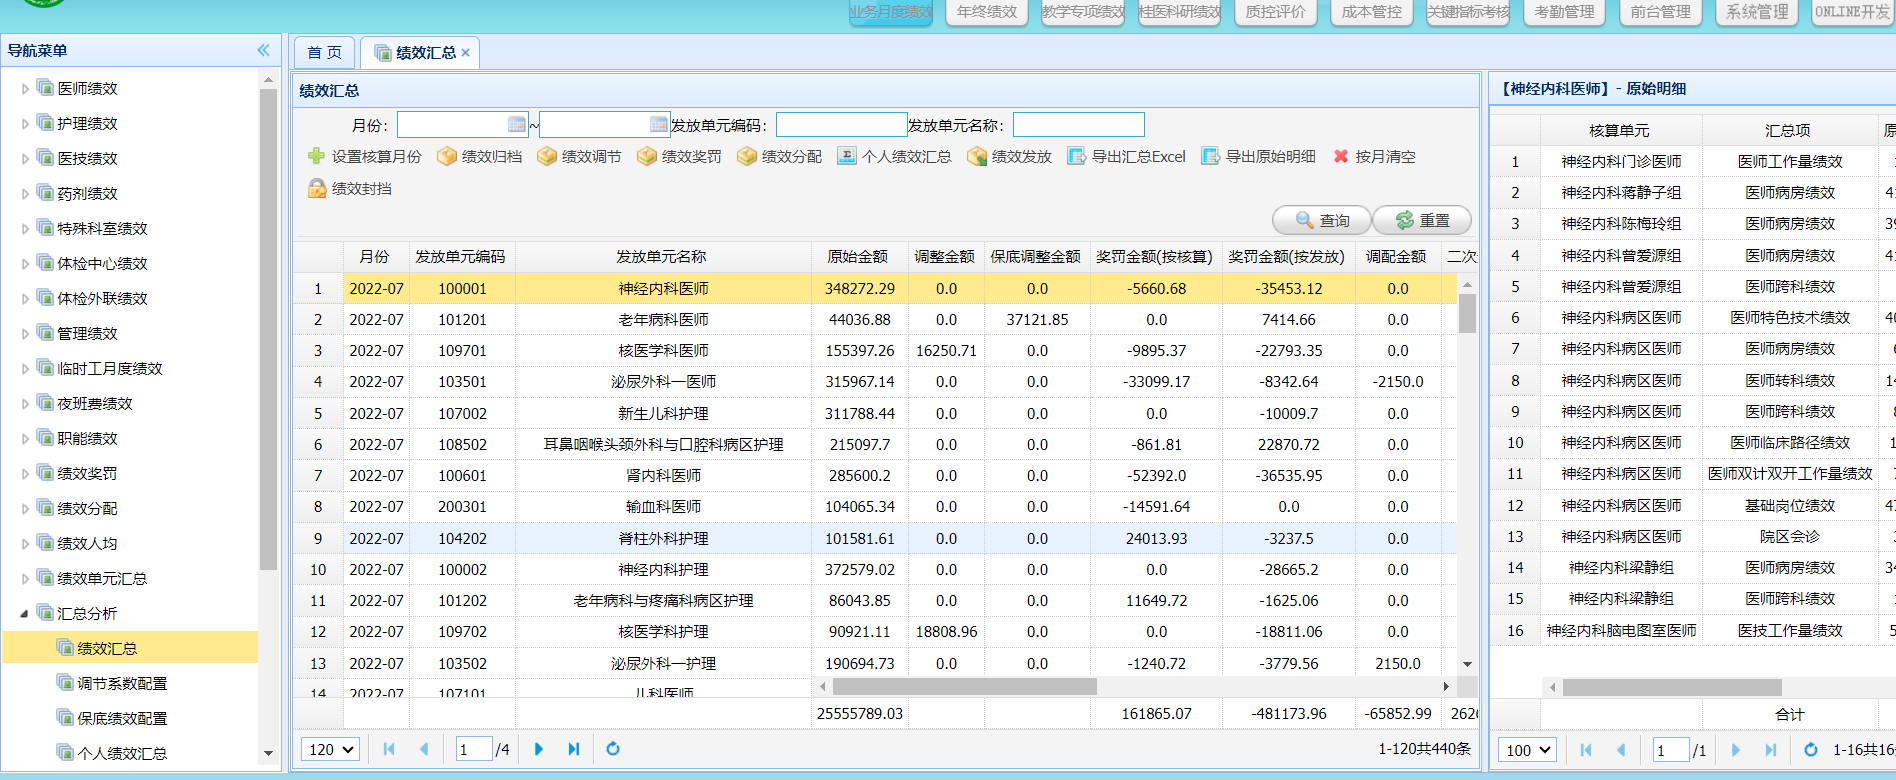Click summary grid page number field
1896x780 pixels.
click(x=474, y=749)
